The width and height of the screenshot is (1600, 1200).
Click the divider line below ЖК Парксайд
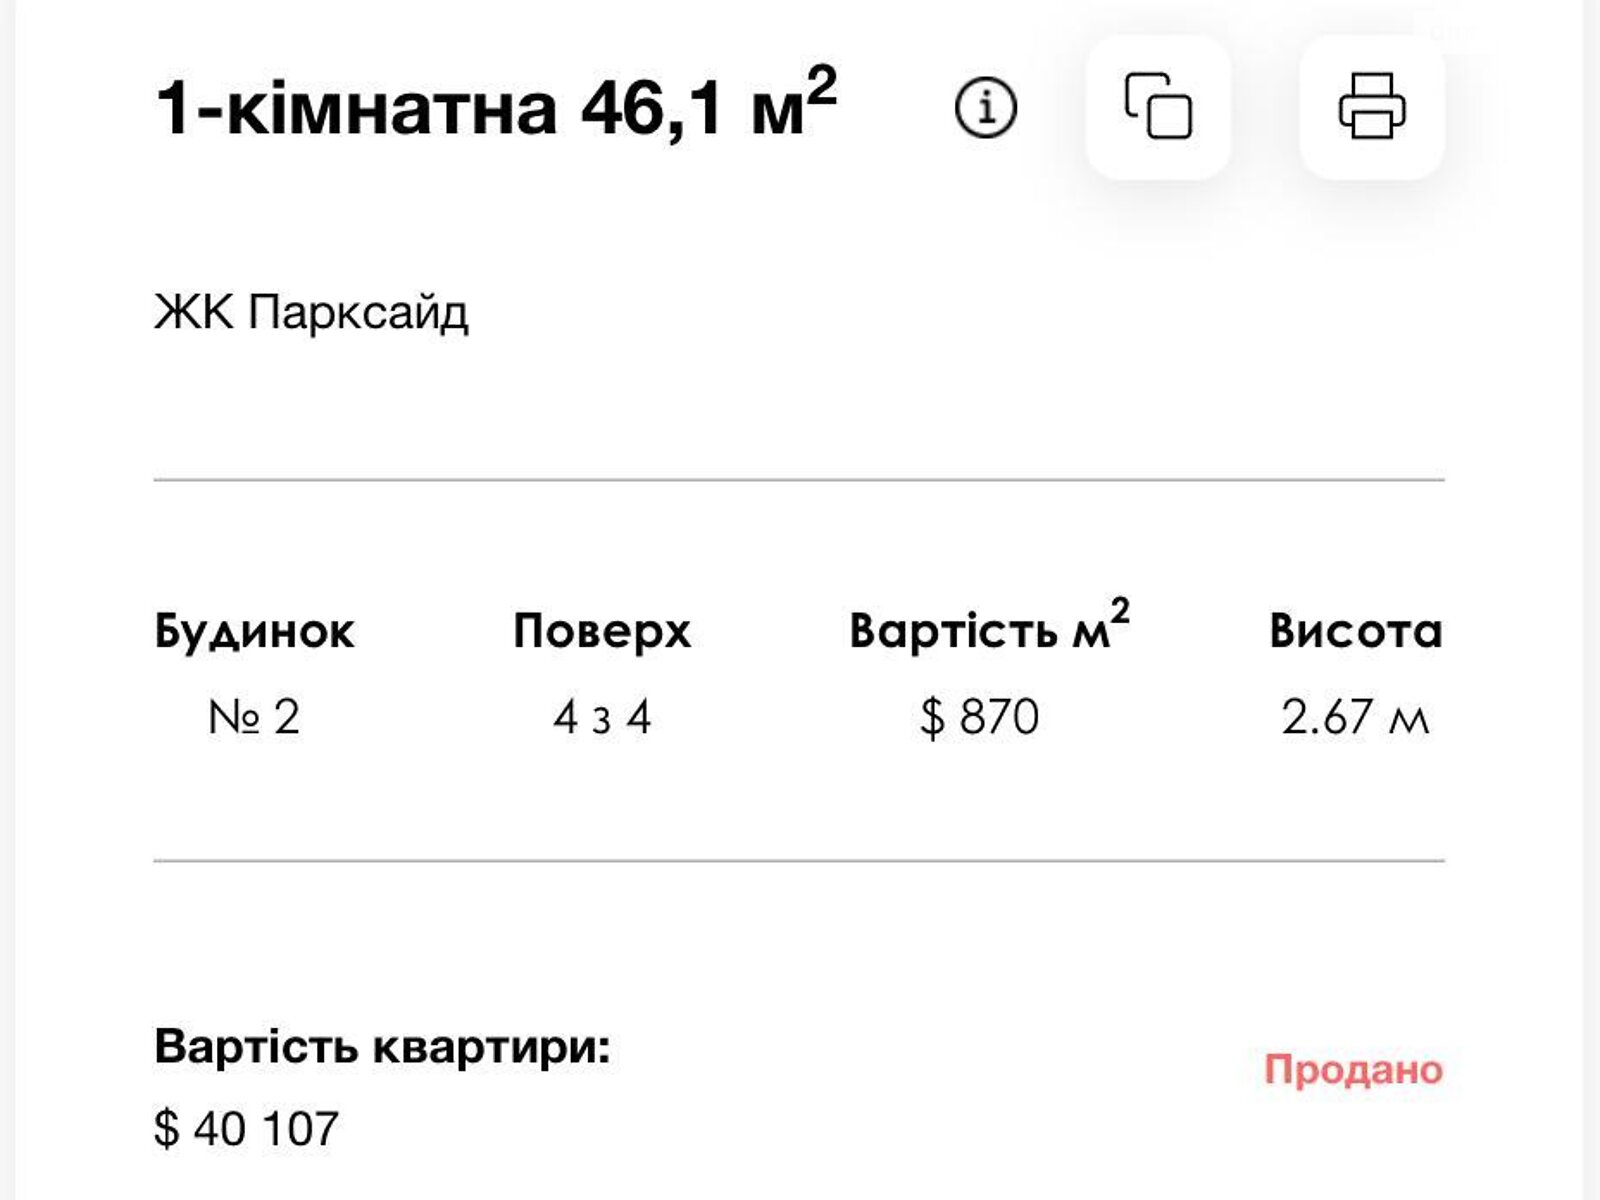pos(798,480)
